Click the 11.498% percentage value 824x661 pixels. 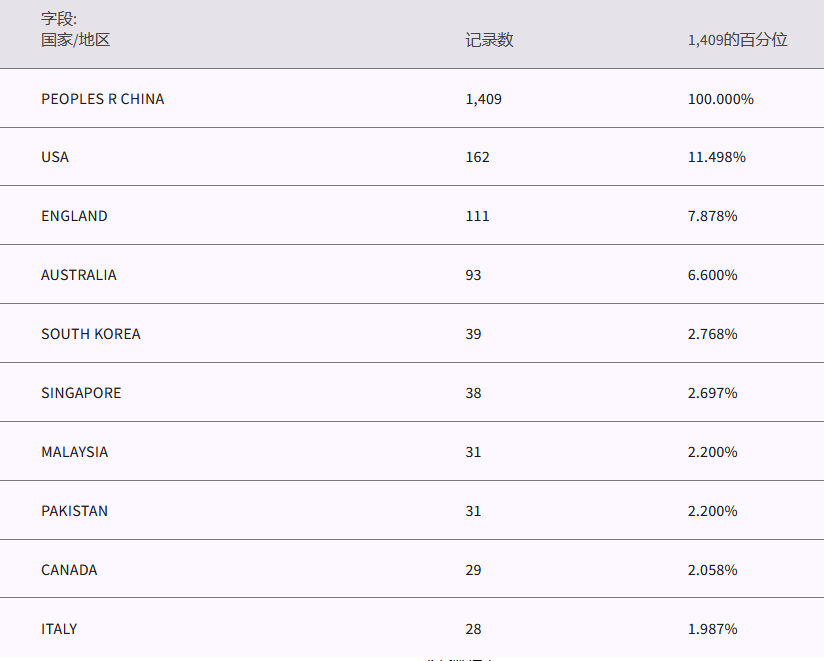(716, 157)
